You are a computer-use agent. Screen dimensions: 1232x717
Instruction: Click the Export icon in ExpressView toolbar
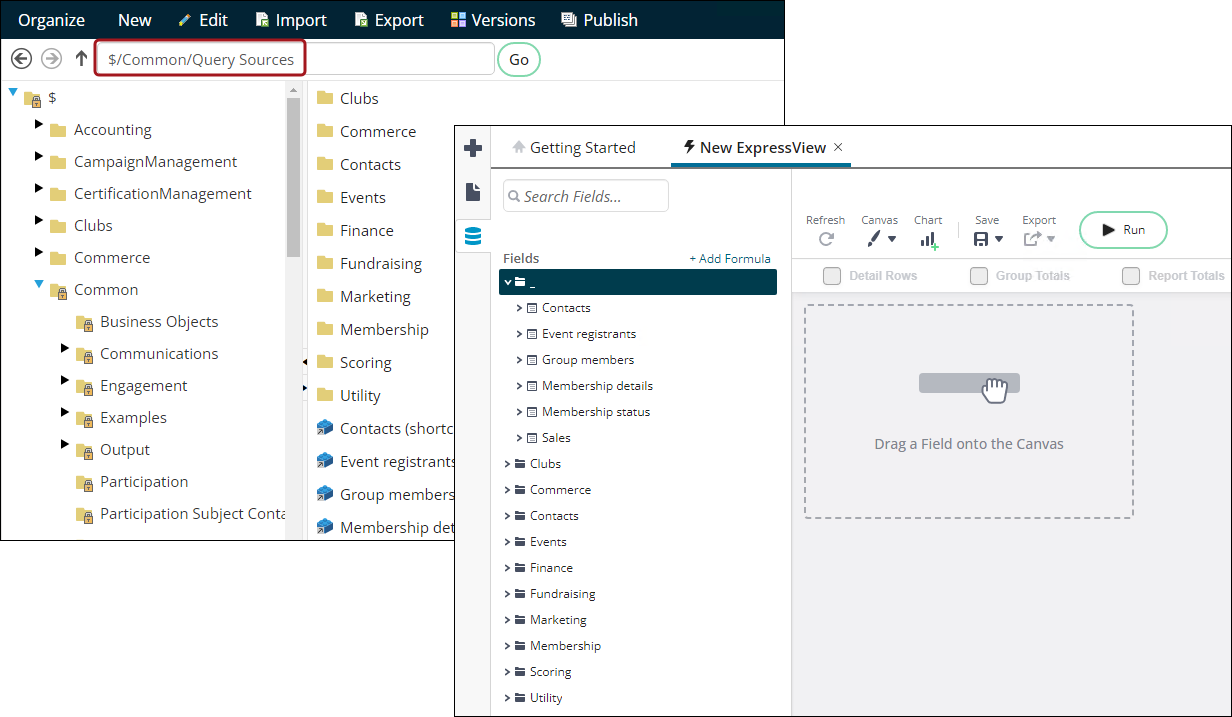[1032, 239]
